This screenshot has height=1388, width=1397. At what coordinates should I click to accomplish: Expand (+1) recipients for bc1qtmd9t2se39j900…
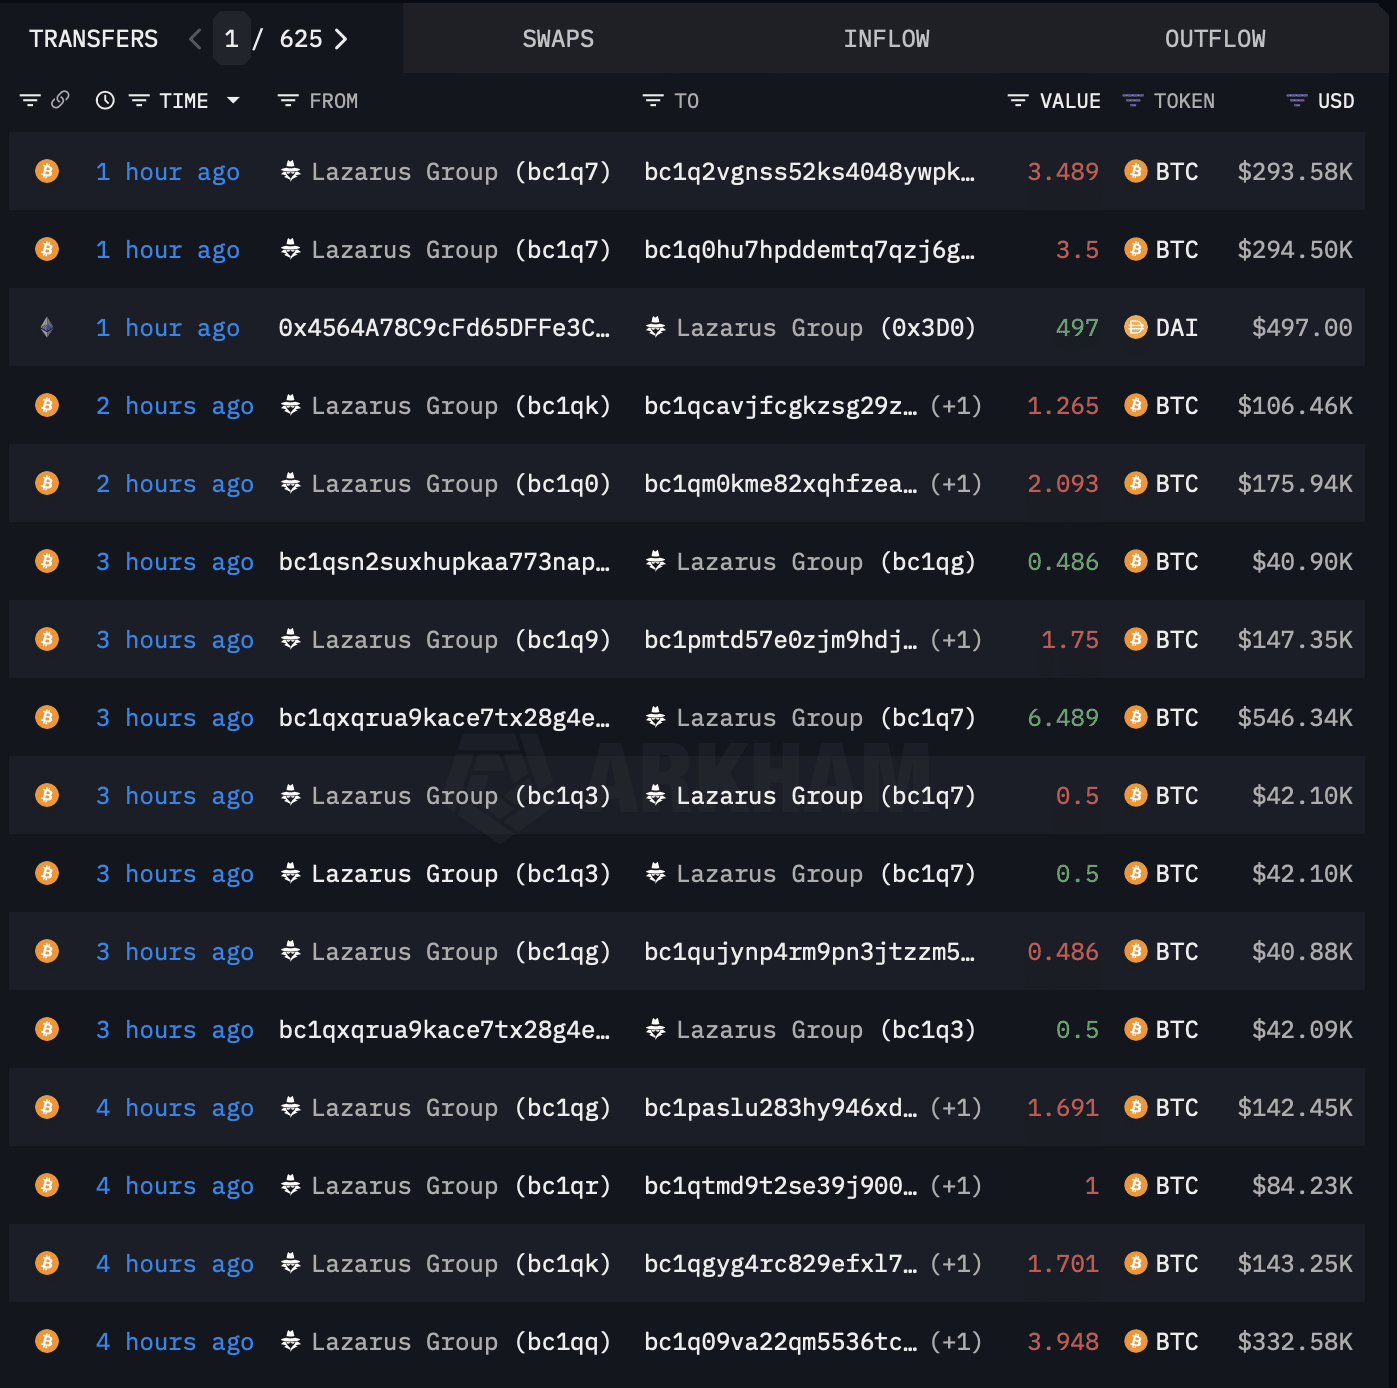[x=955, y=1186]
